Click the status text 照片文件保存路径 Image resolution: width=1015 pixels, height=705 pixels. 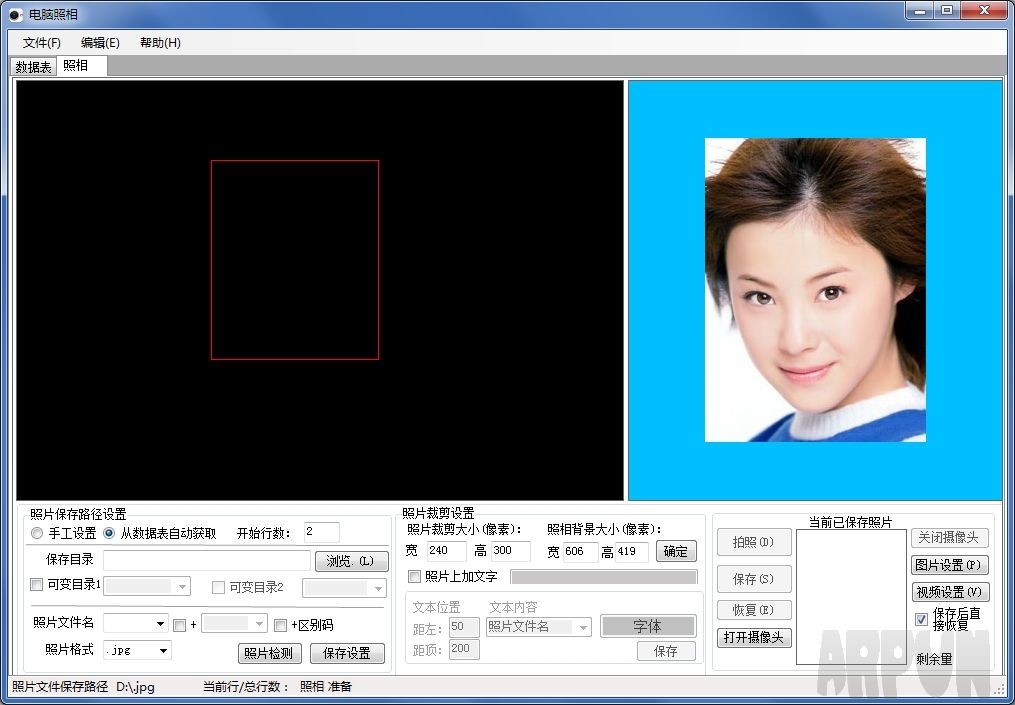click(60, 686)
